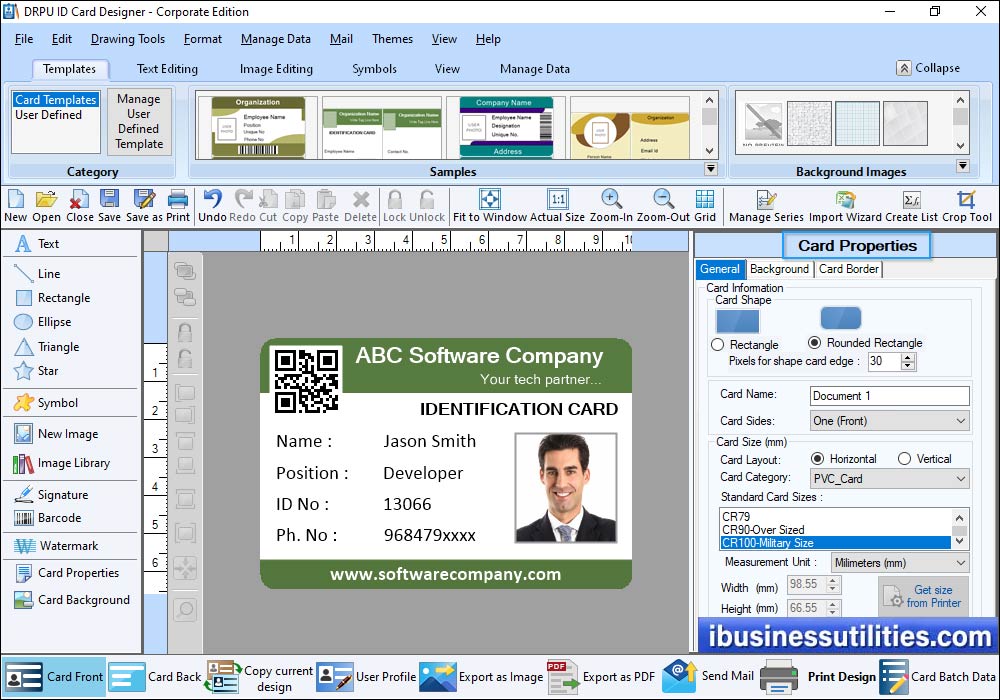This screenshot has height=700, width=1000.
Task: Click the Manage Series icon
Action: 766,200
